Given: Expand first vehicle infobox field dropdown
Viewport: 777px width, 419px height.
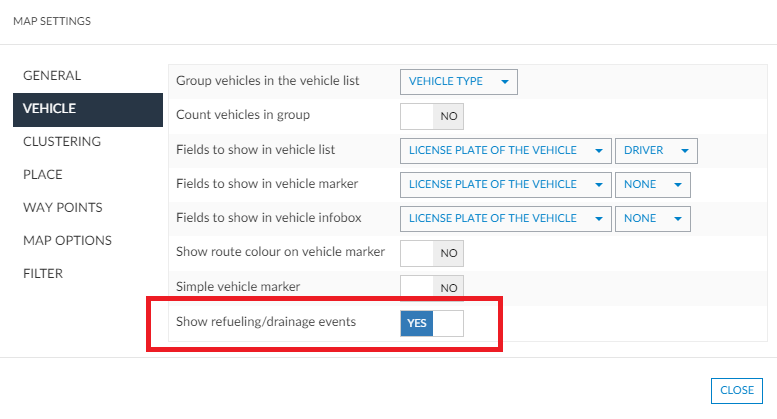Looking at the screenshot, I should [x=505, y=219].
